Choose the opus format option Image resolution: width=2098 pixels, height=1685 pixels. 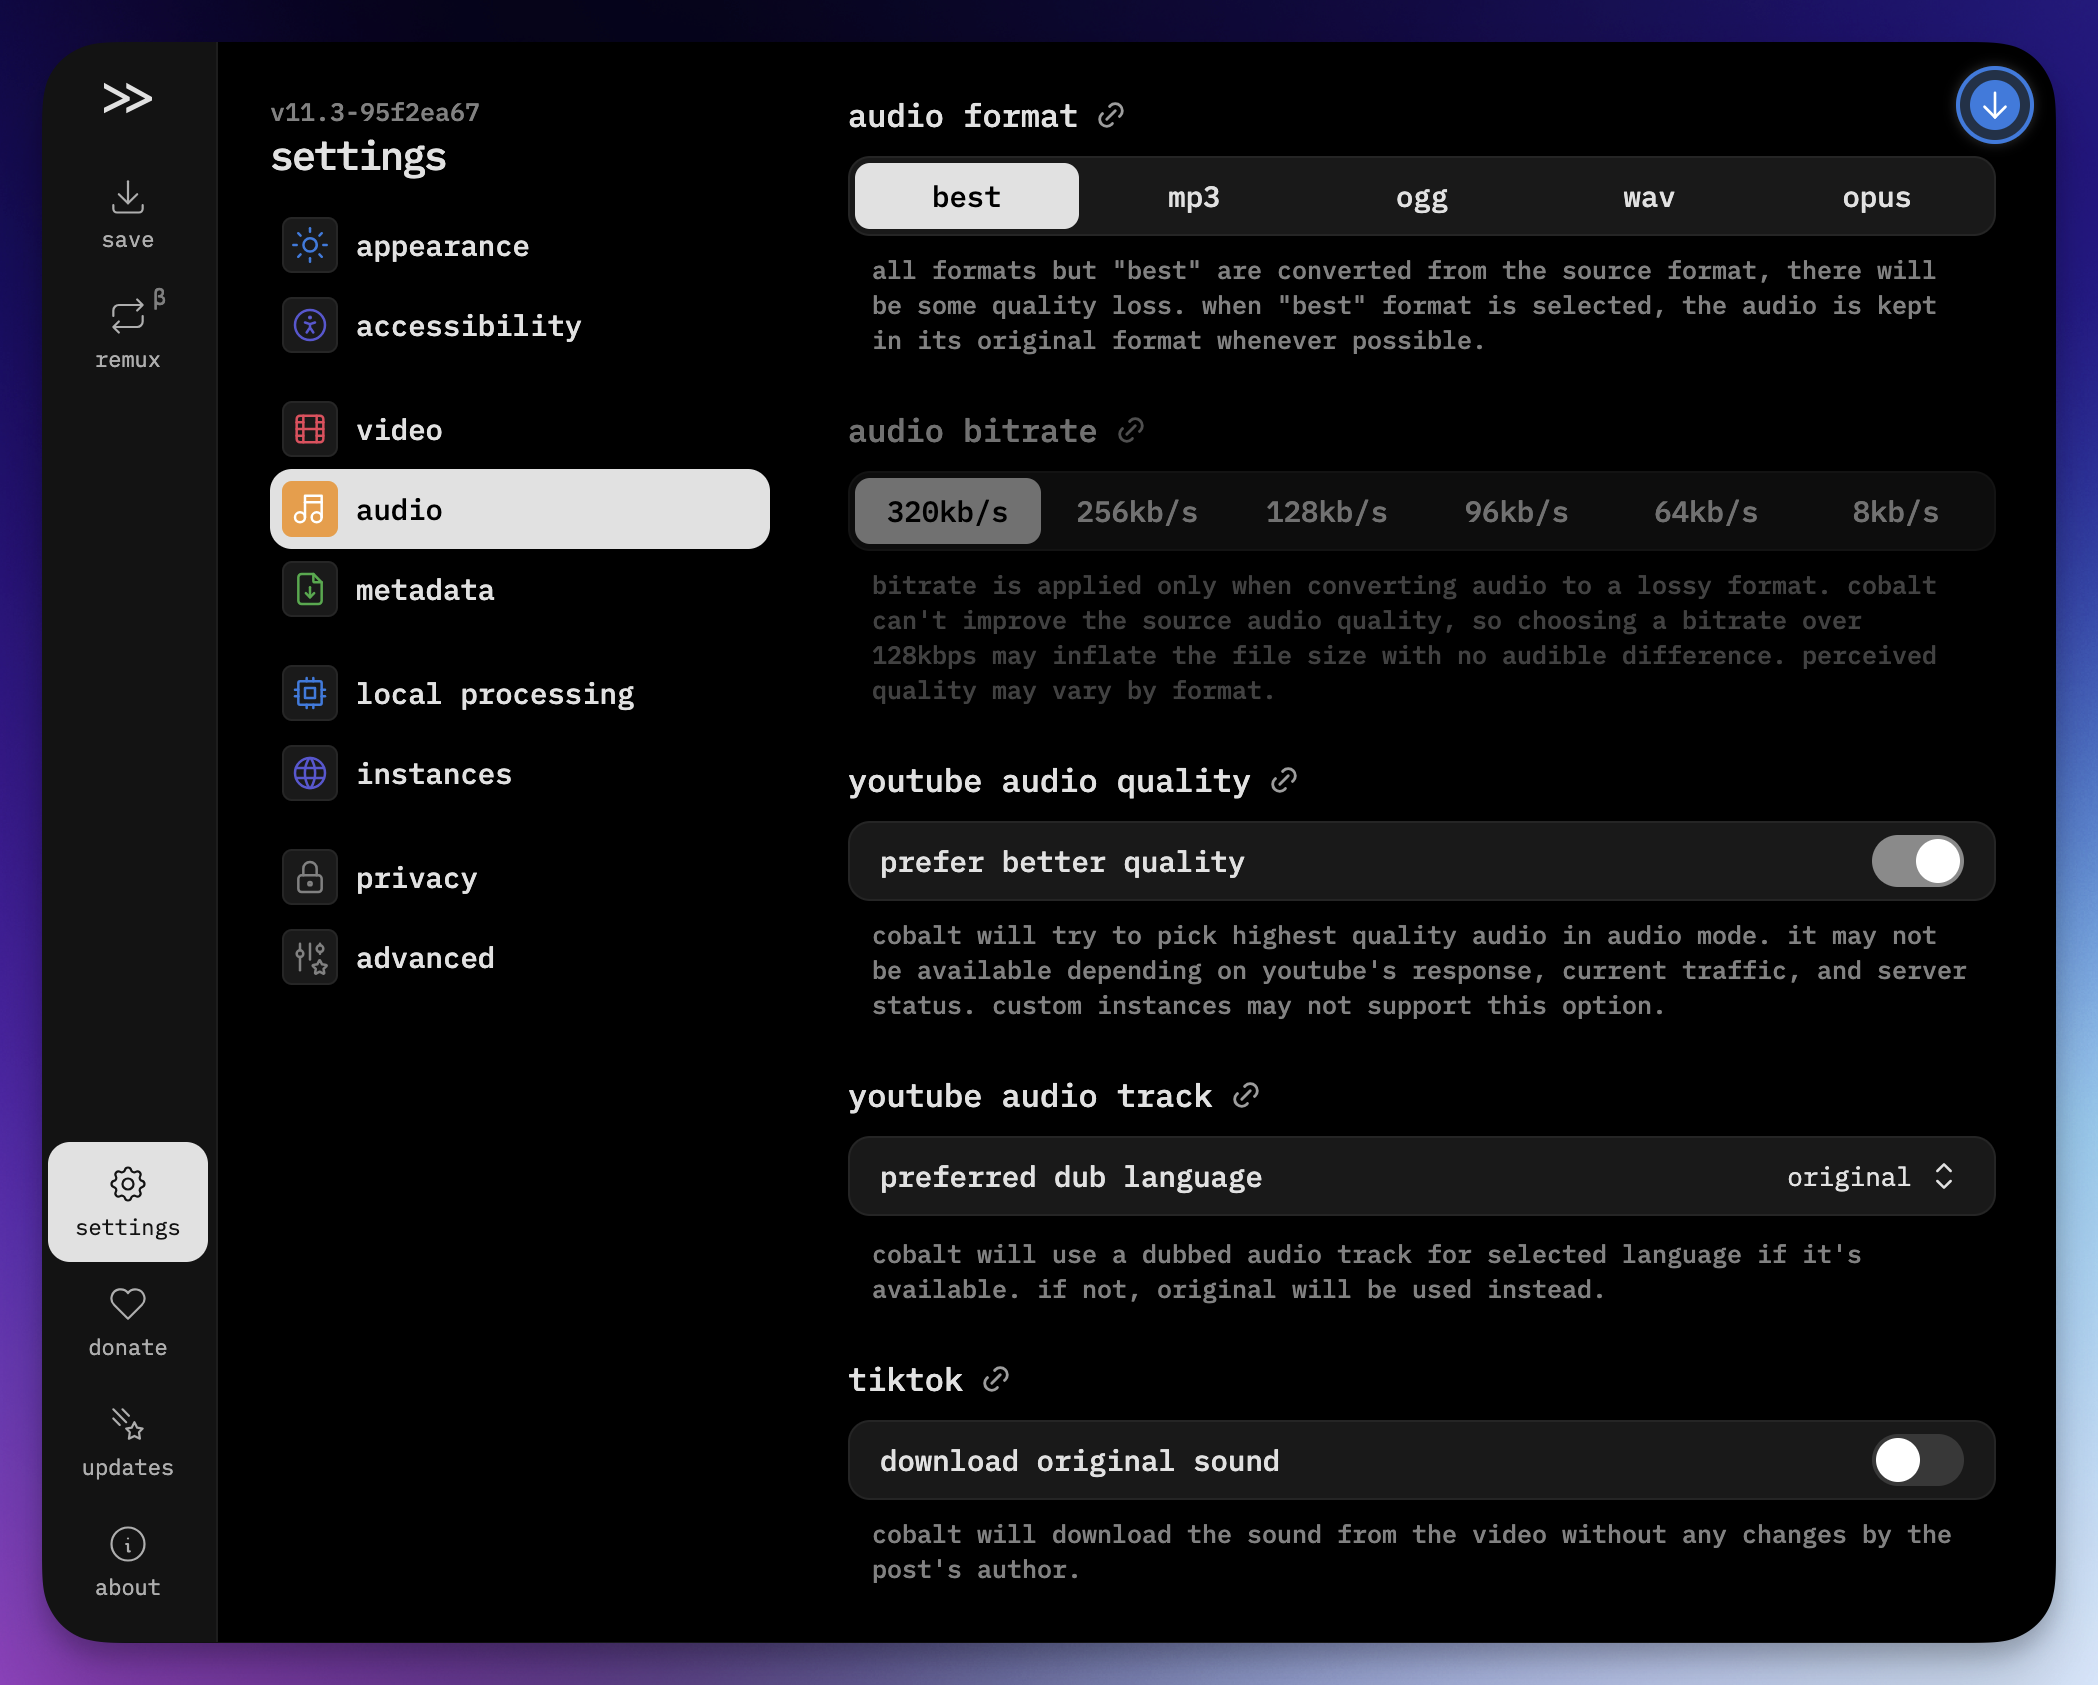pyautogui.click(x=1876, y=197)
